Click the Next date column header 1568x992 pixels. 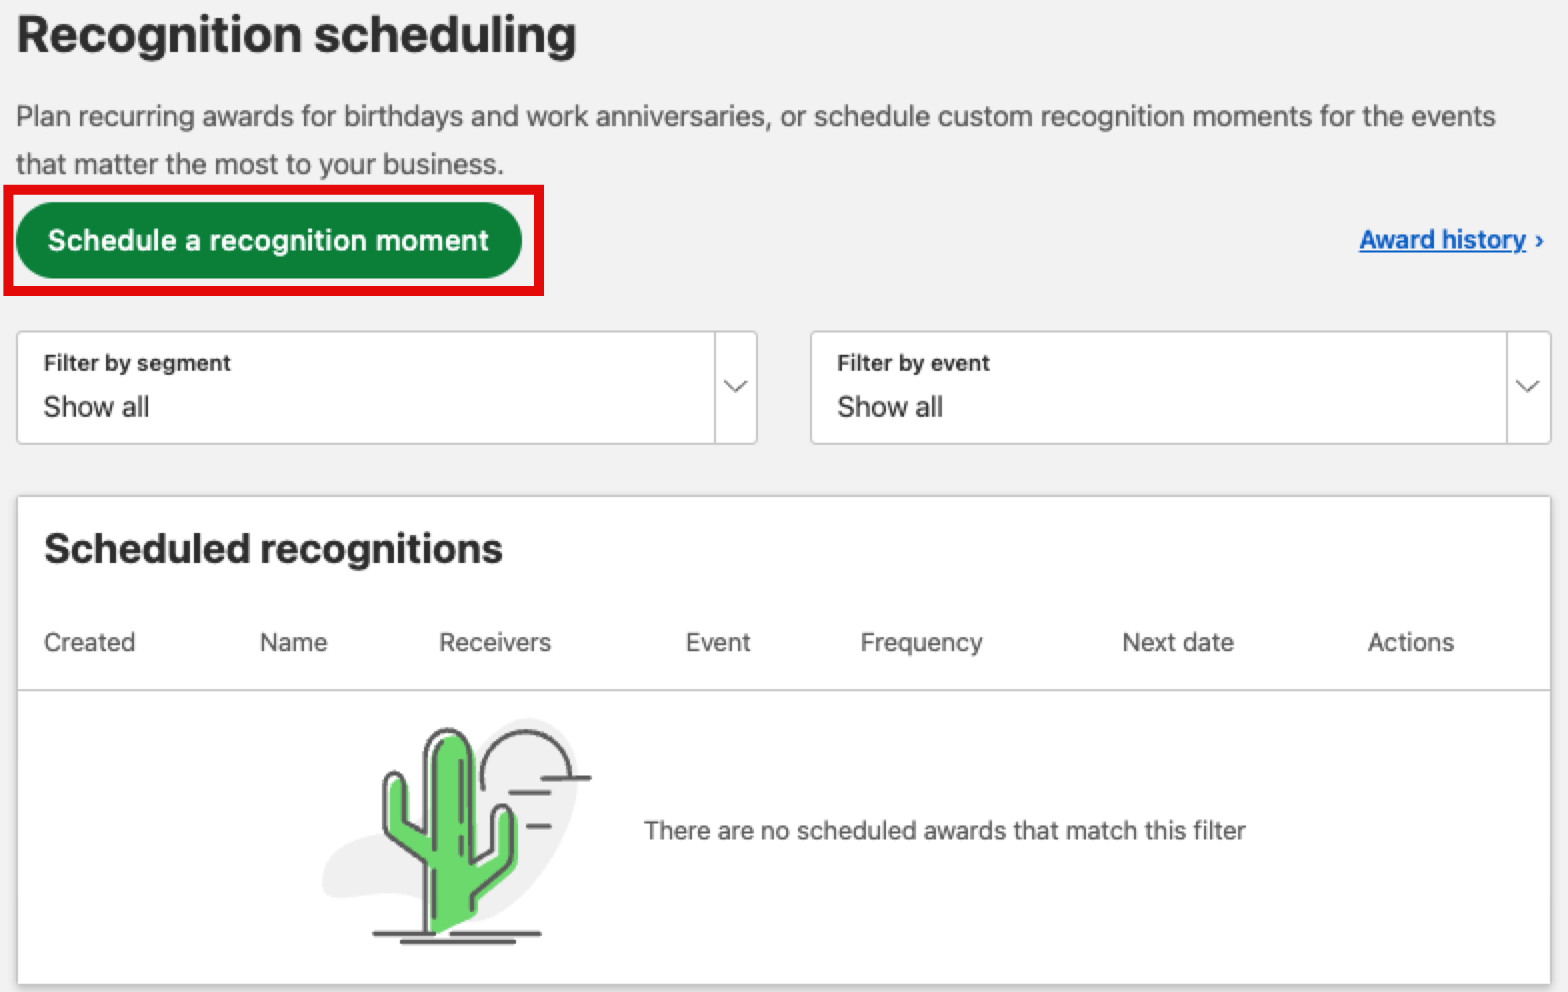tap(1178, 642)
